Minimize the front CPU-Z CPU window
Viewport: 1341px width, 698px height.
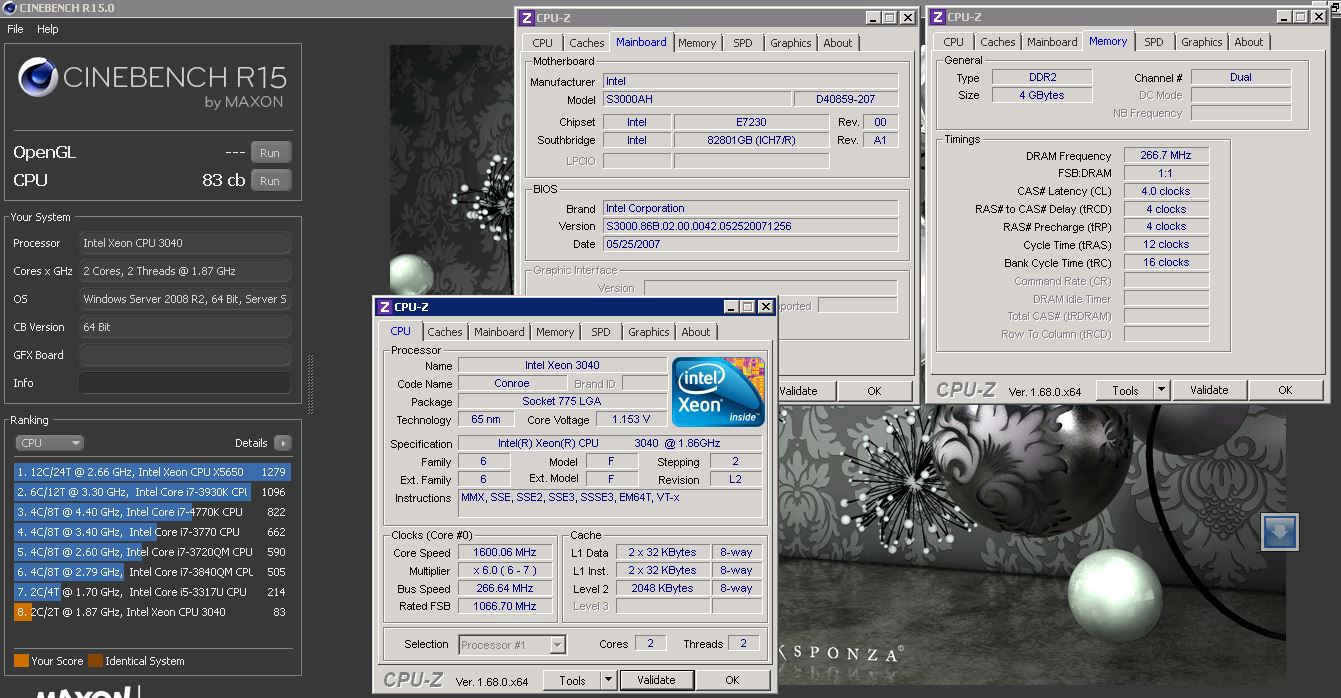click(730, 307)
